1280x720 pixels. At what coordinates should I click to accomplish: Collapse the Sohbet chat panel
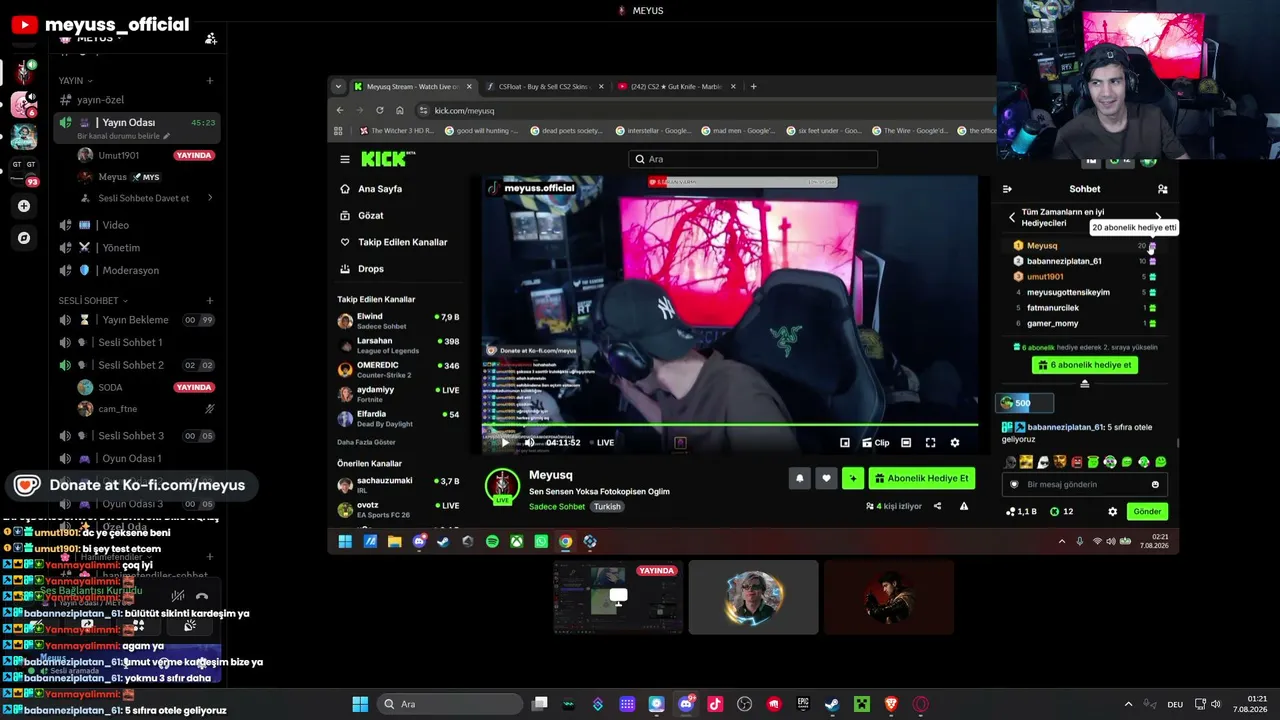(1007, 189)
